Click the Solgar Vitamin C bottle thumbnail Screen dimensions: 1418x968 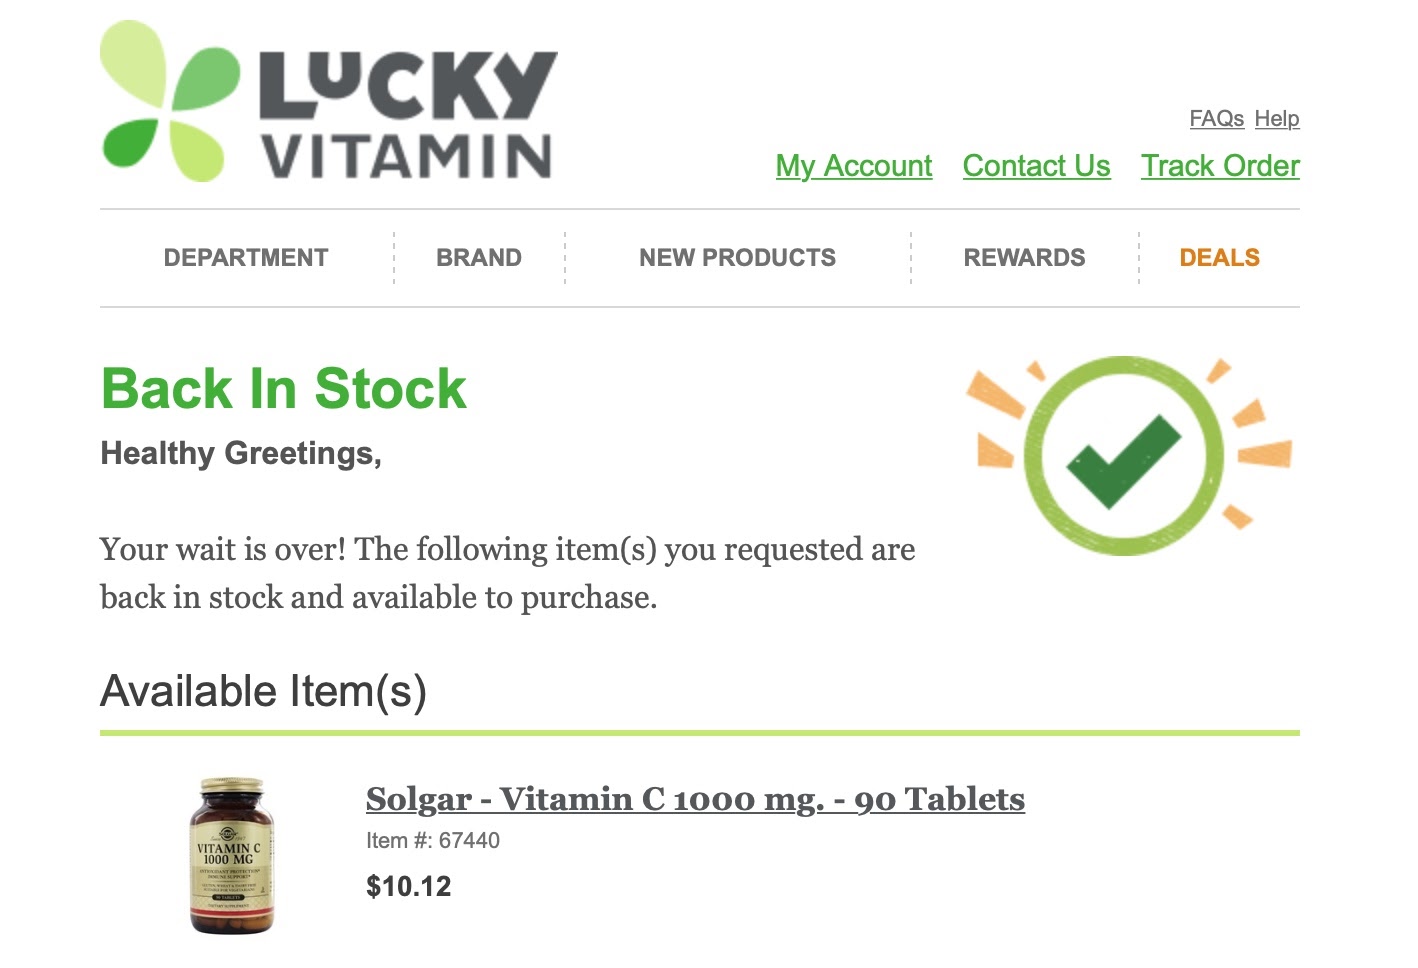click(x=232, y=856)
